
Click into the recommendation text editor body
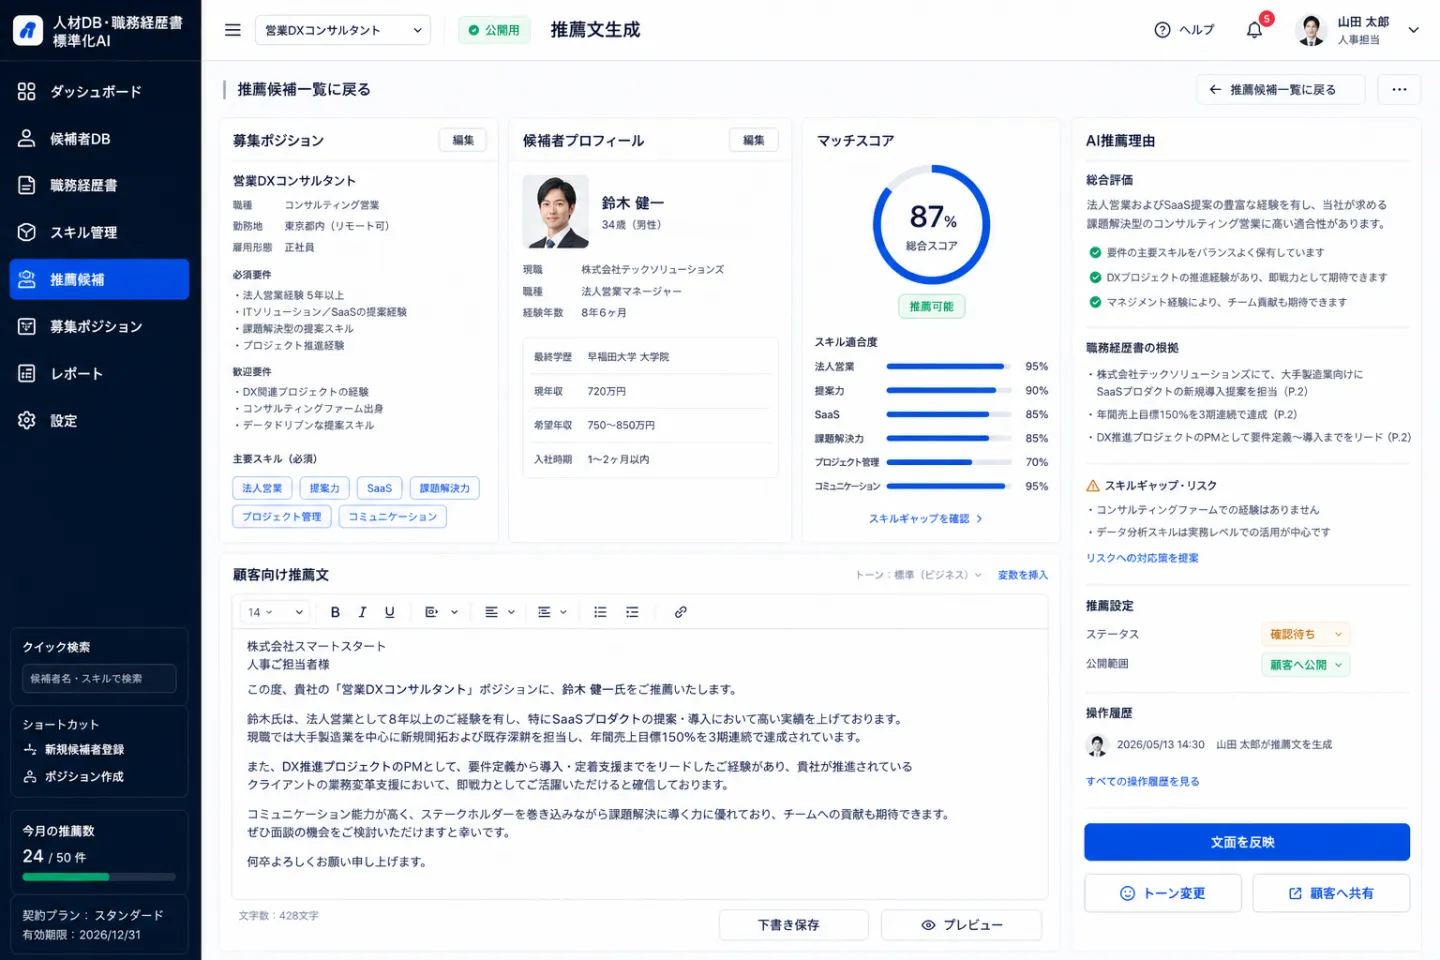[640, 764]
